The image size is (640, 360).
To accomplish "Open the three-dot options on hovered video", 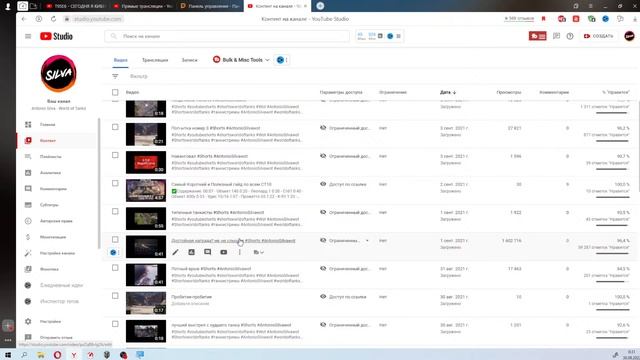I will coord(240,252).
